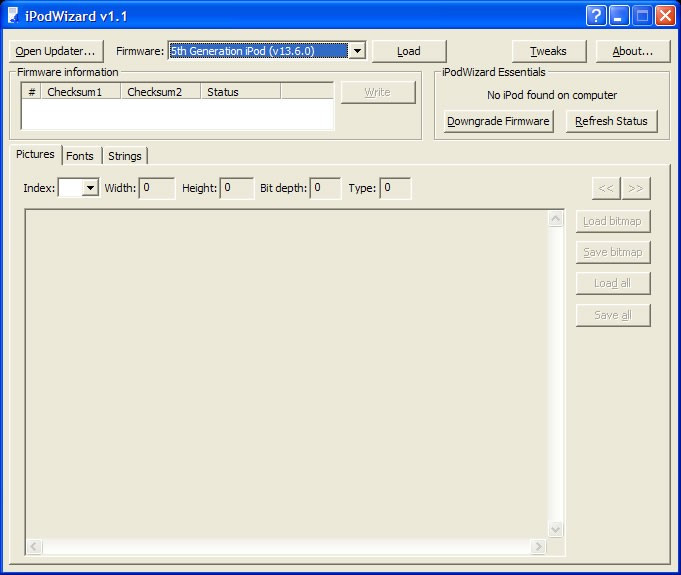Click the Save bitmap button
This screenshot has width=681, height=575.
point(613,252)
